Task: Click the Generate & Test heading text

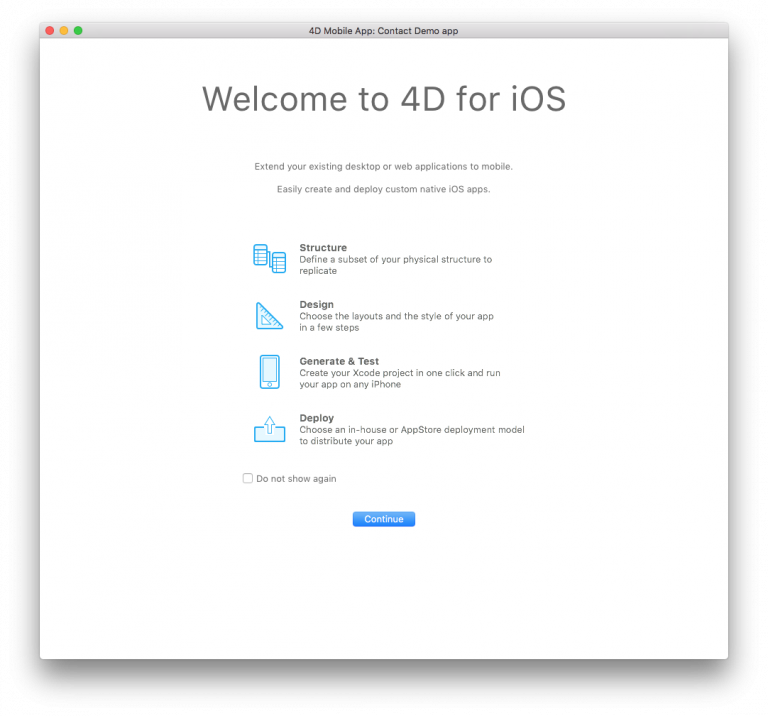Action: pos(339,361)
